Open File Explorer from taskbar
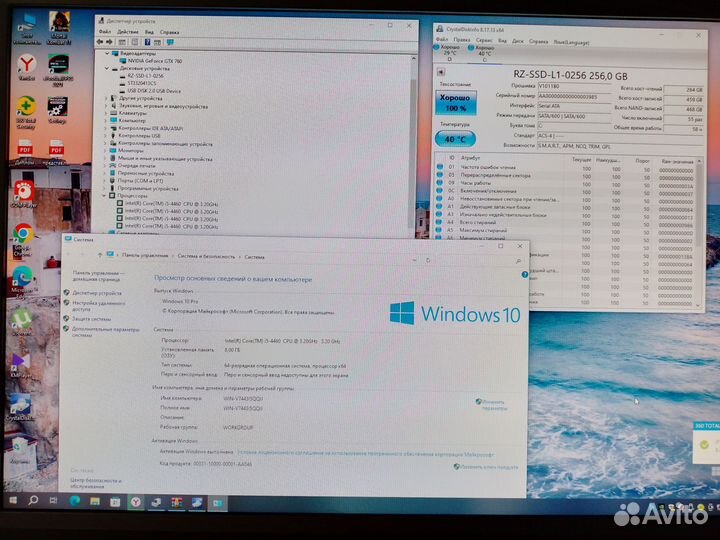This screenshot has width=720, height=540. point(95,501)
